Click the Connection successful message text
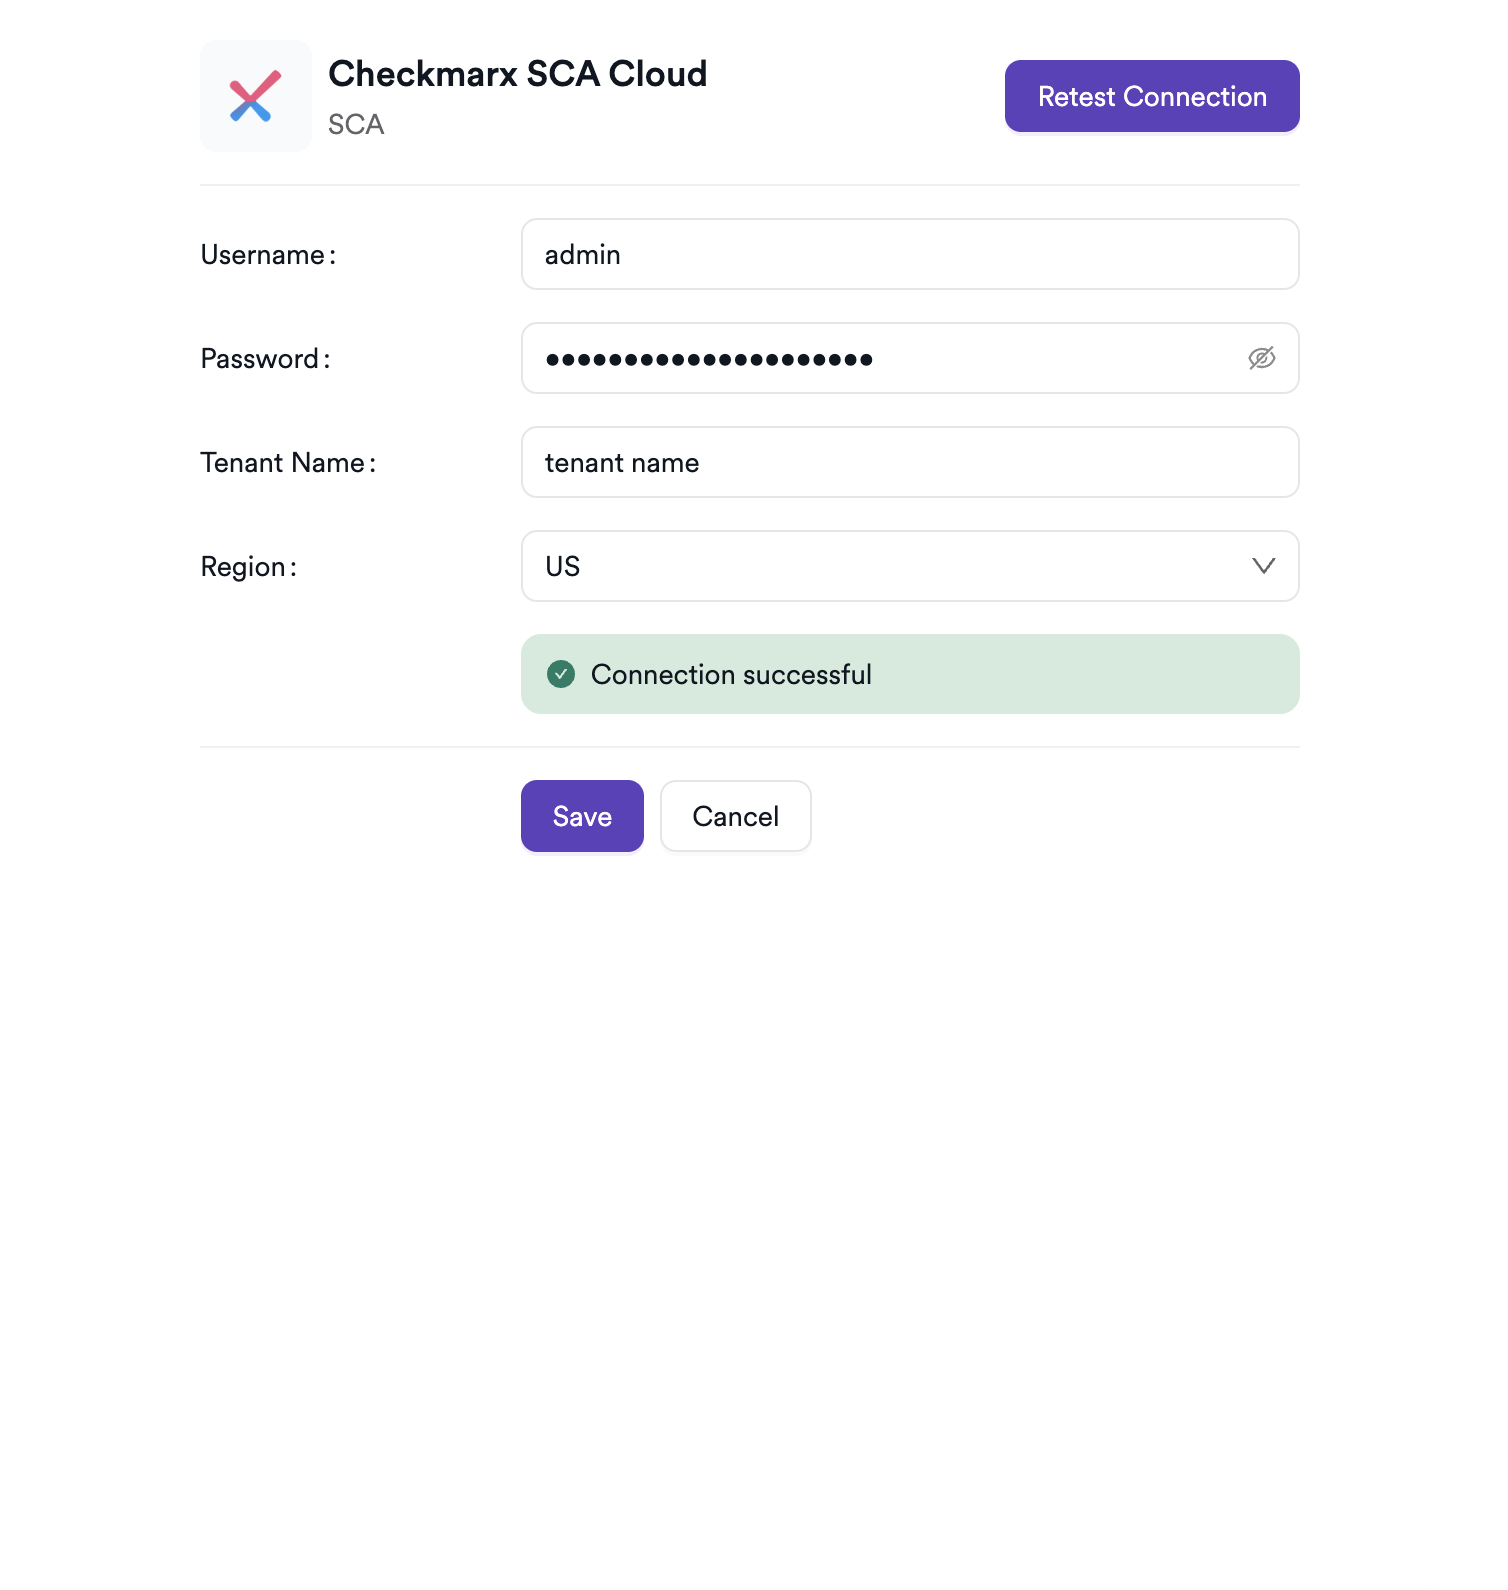Viewport: 1508px width, 1590px height. (731, 675)
